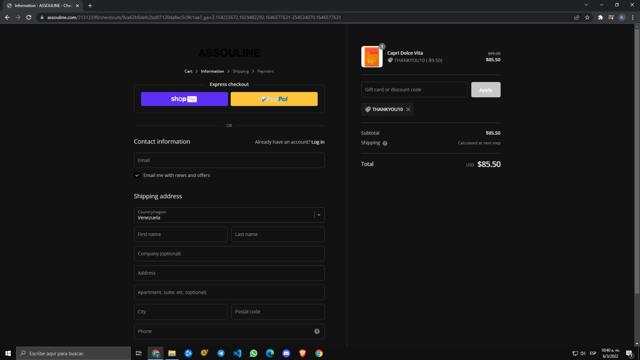Open File Explorer from the taskbar
The width and height of the screenshot is (640, 360).
172,353
